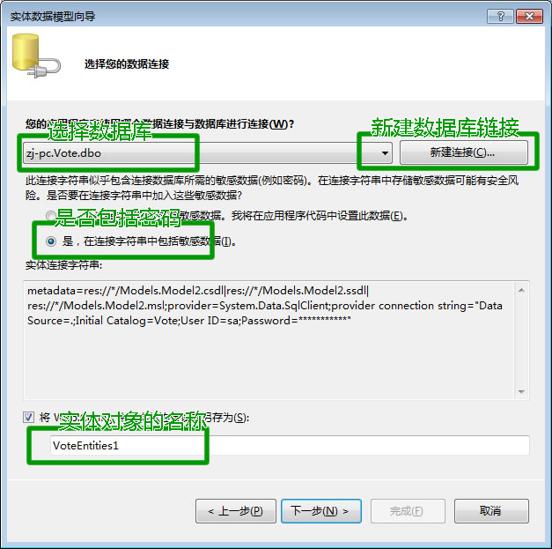Go back with the 上一步(P) button
552x549 pixels.
(x=236, y=511)
